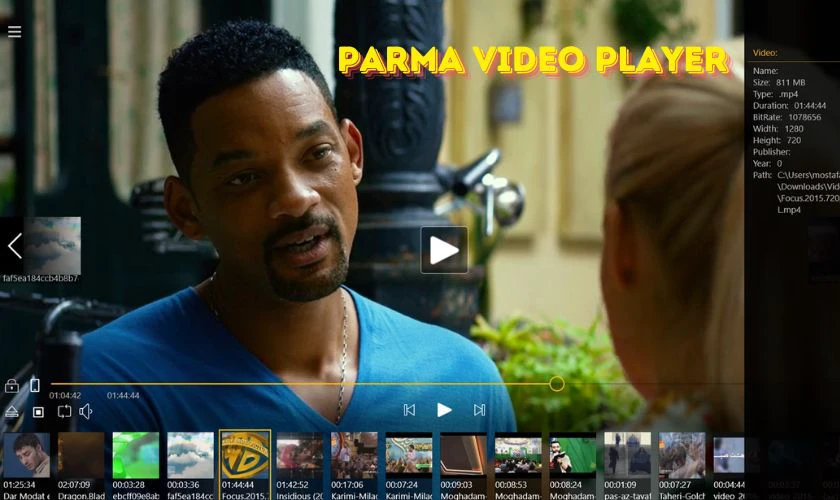Viewport: 840px width, 500px height.
Task: Open the faf5ea184ccb4b8b7 cloud preview thumbnail
Action: pos(52,245)
